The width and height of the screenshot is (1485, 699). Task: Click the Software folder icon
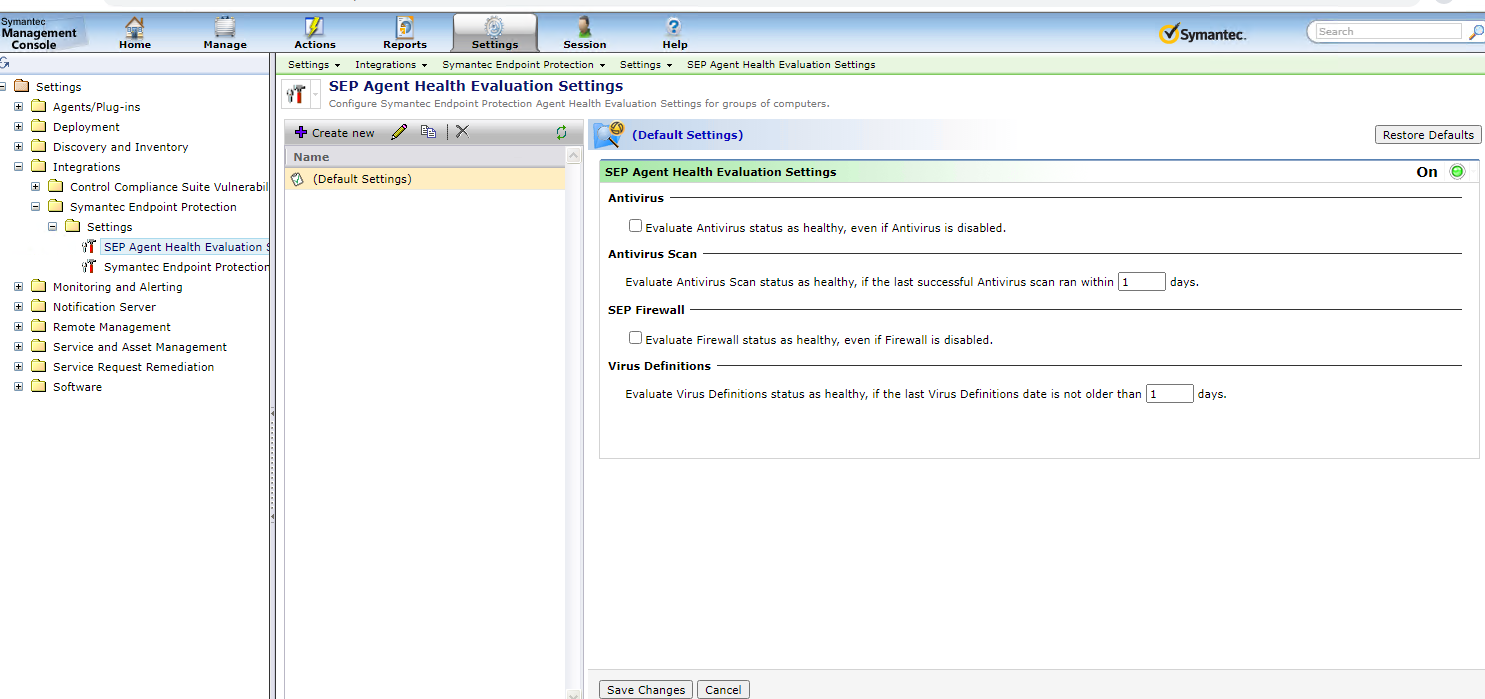point(39,387)
